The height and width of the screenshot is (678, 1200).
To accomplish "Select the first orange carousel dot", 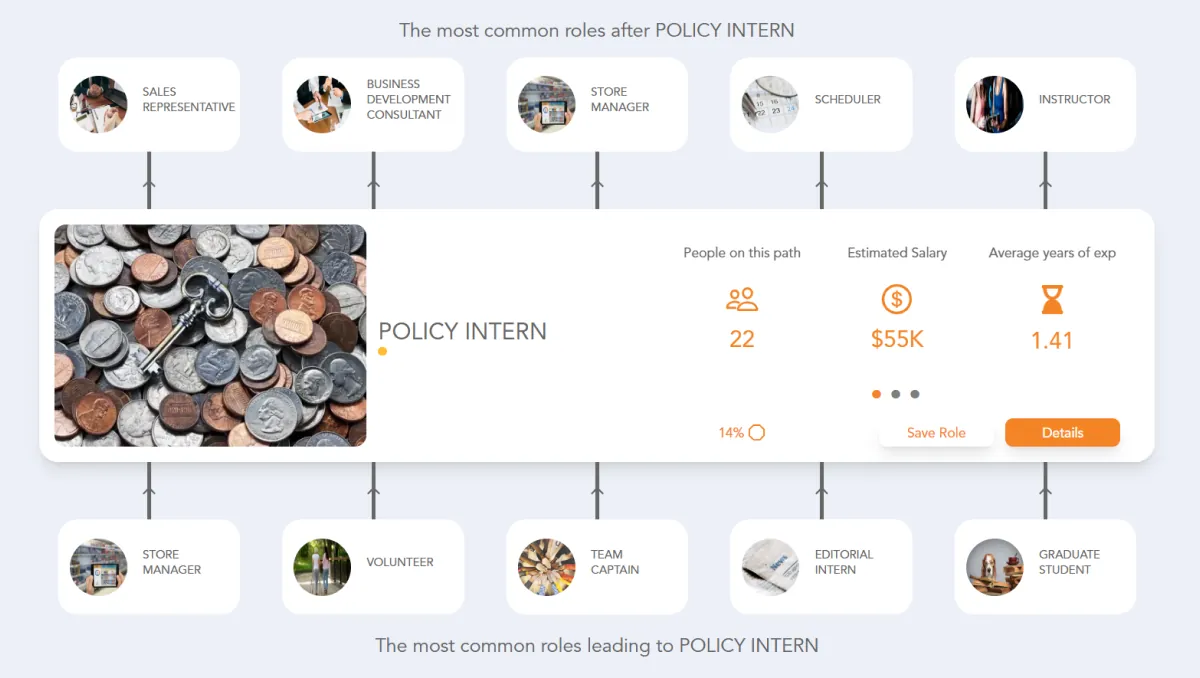I will pyautogui.click(x=876, y=394).
